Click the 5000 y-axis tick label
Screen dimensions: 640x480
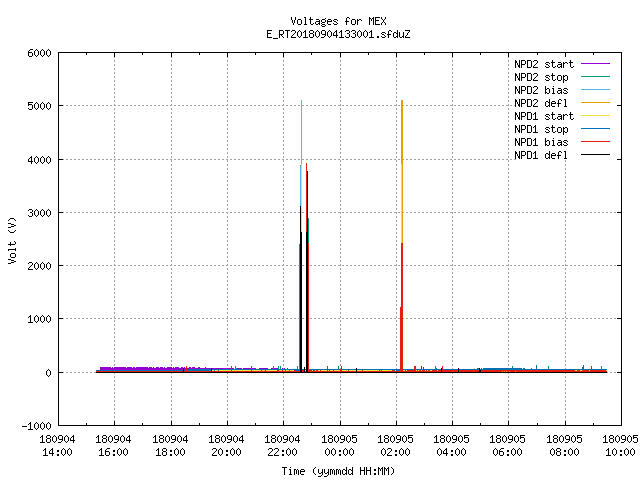(40, 106)
